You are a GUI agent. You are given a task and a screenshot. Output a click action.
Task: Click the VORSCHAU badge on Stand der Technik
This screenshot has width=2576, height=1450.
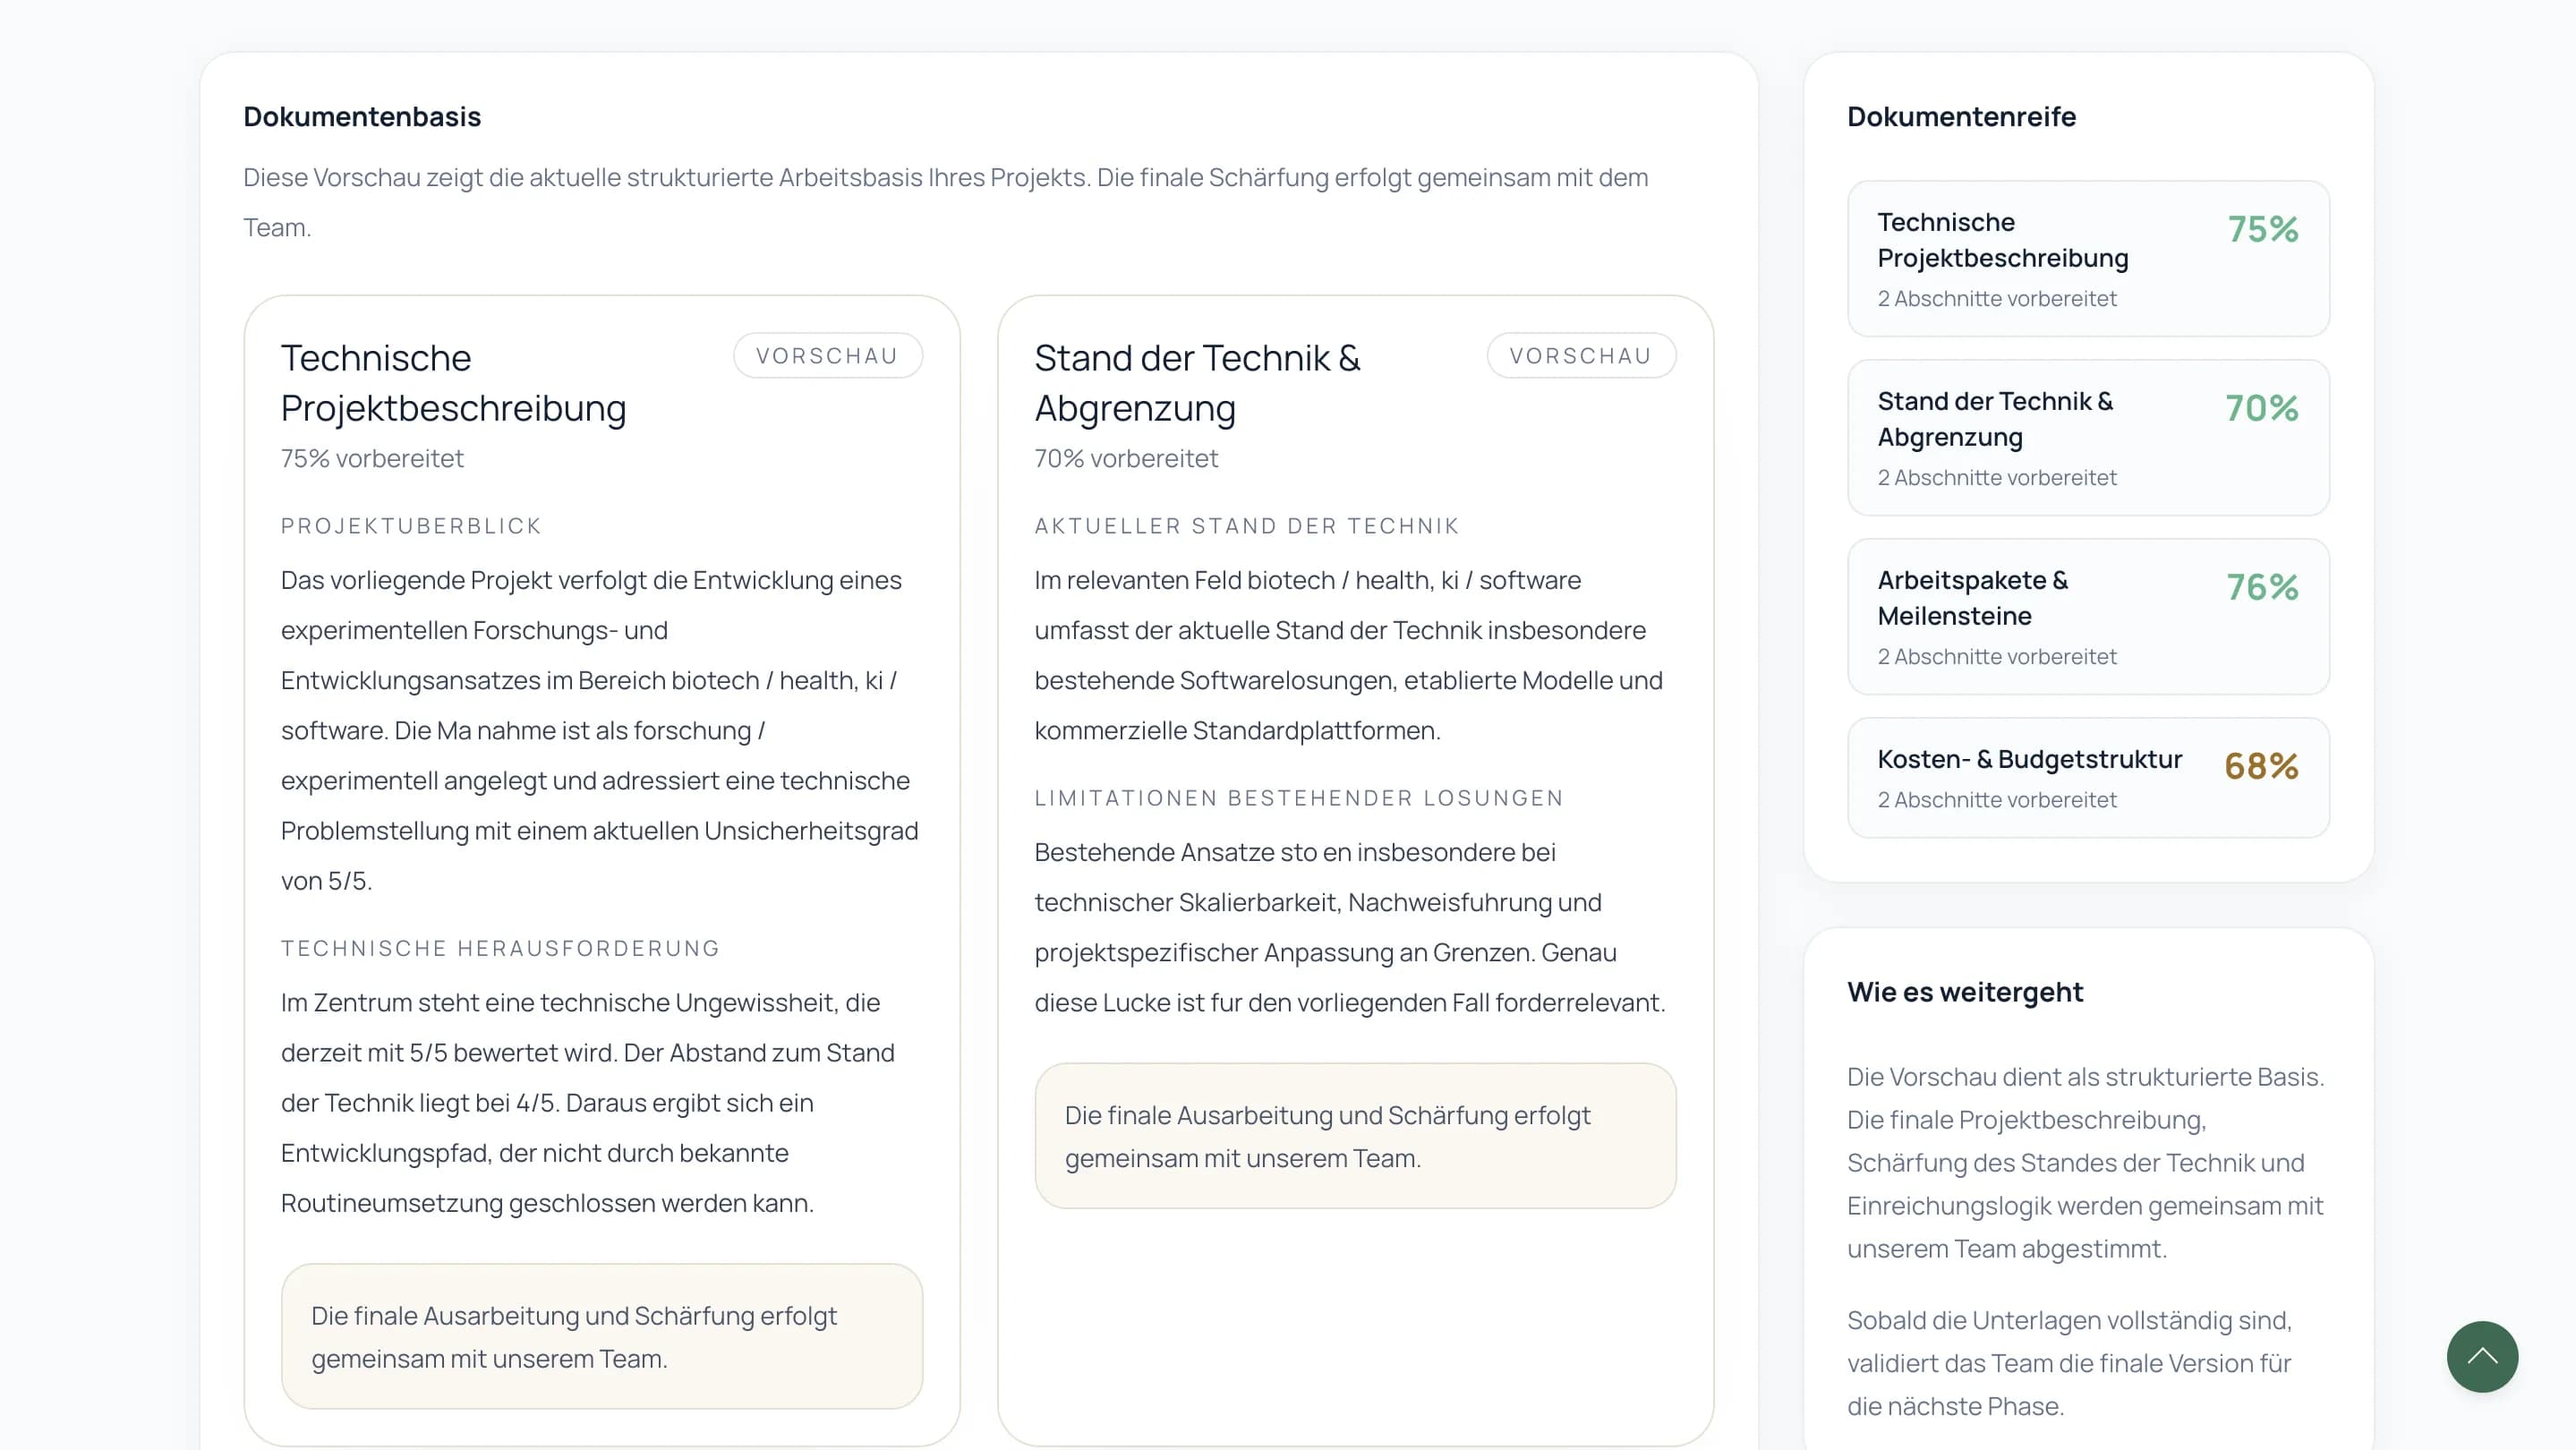(1580, 356)
